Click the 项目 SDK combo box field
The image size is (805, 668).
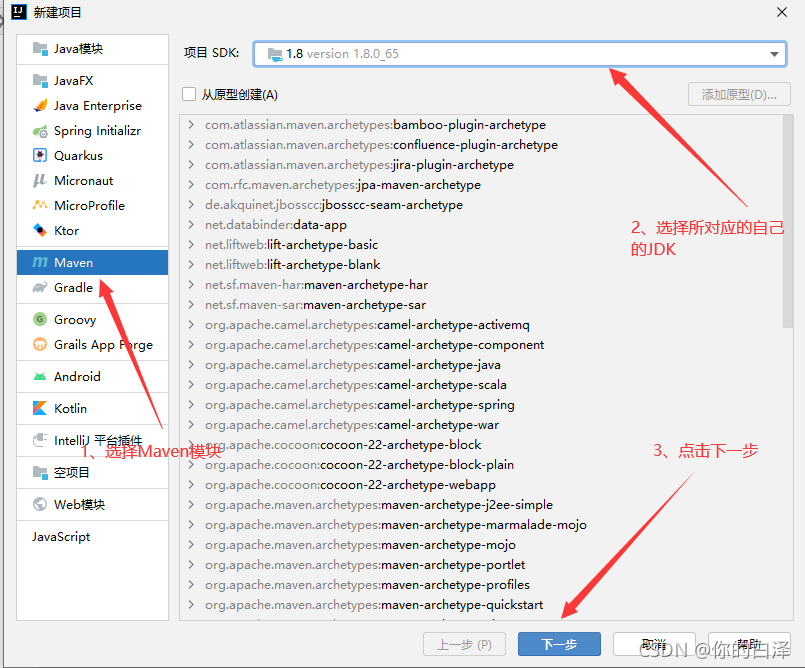tap(520, 54)
